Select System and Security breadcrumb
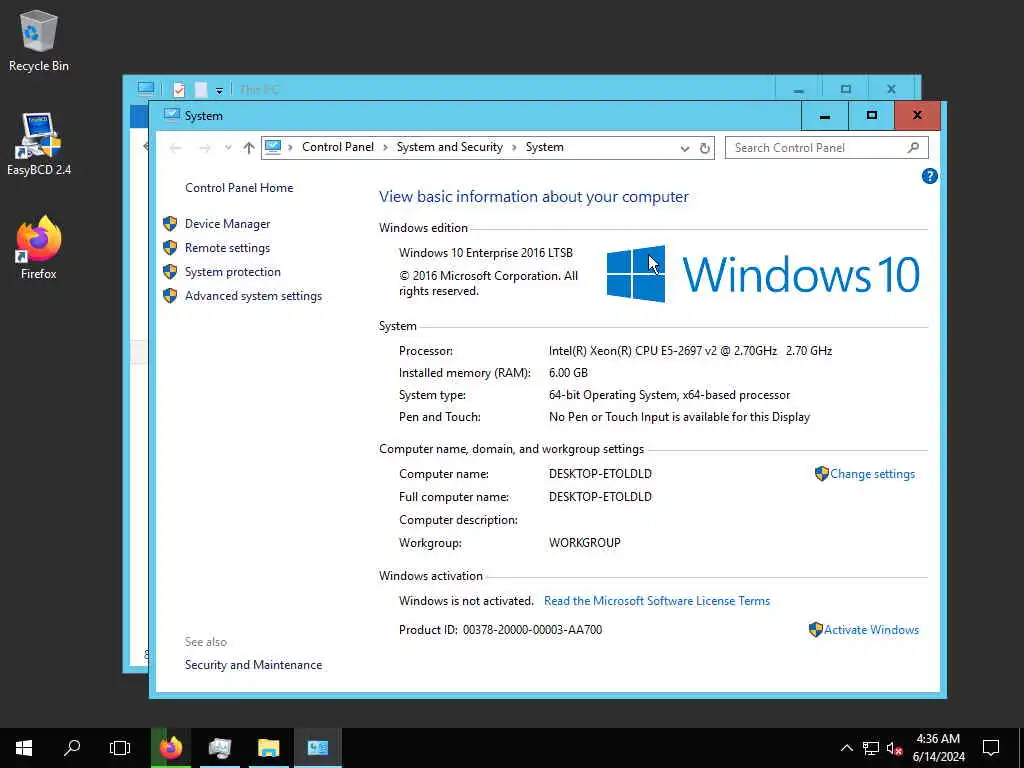The height and width of the screenshot is (768, 1024). [x=450, y=148]
